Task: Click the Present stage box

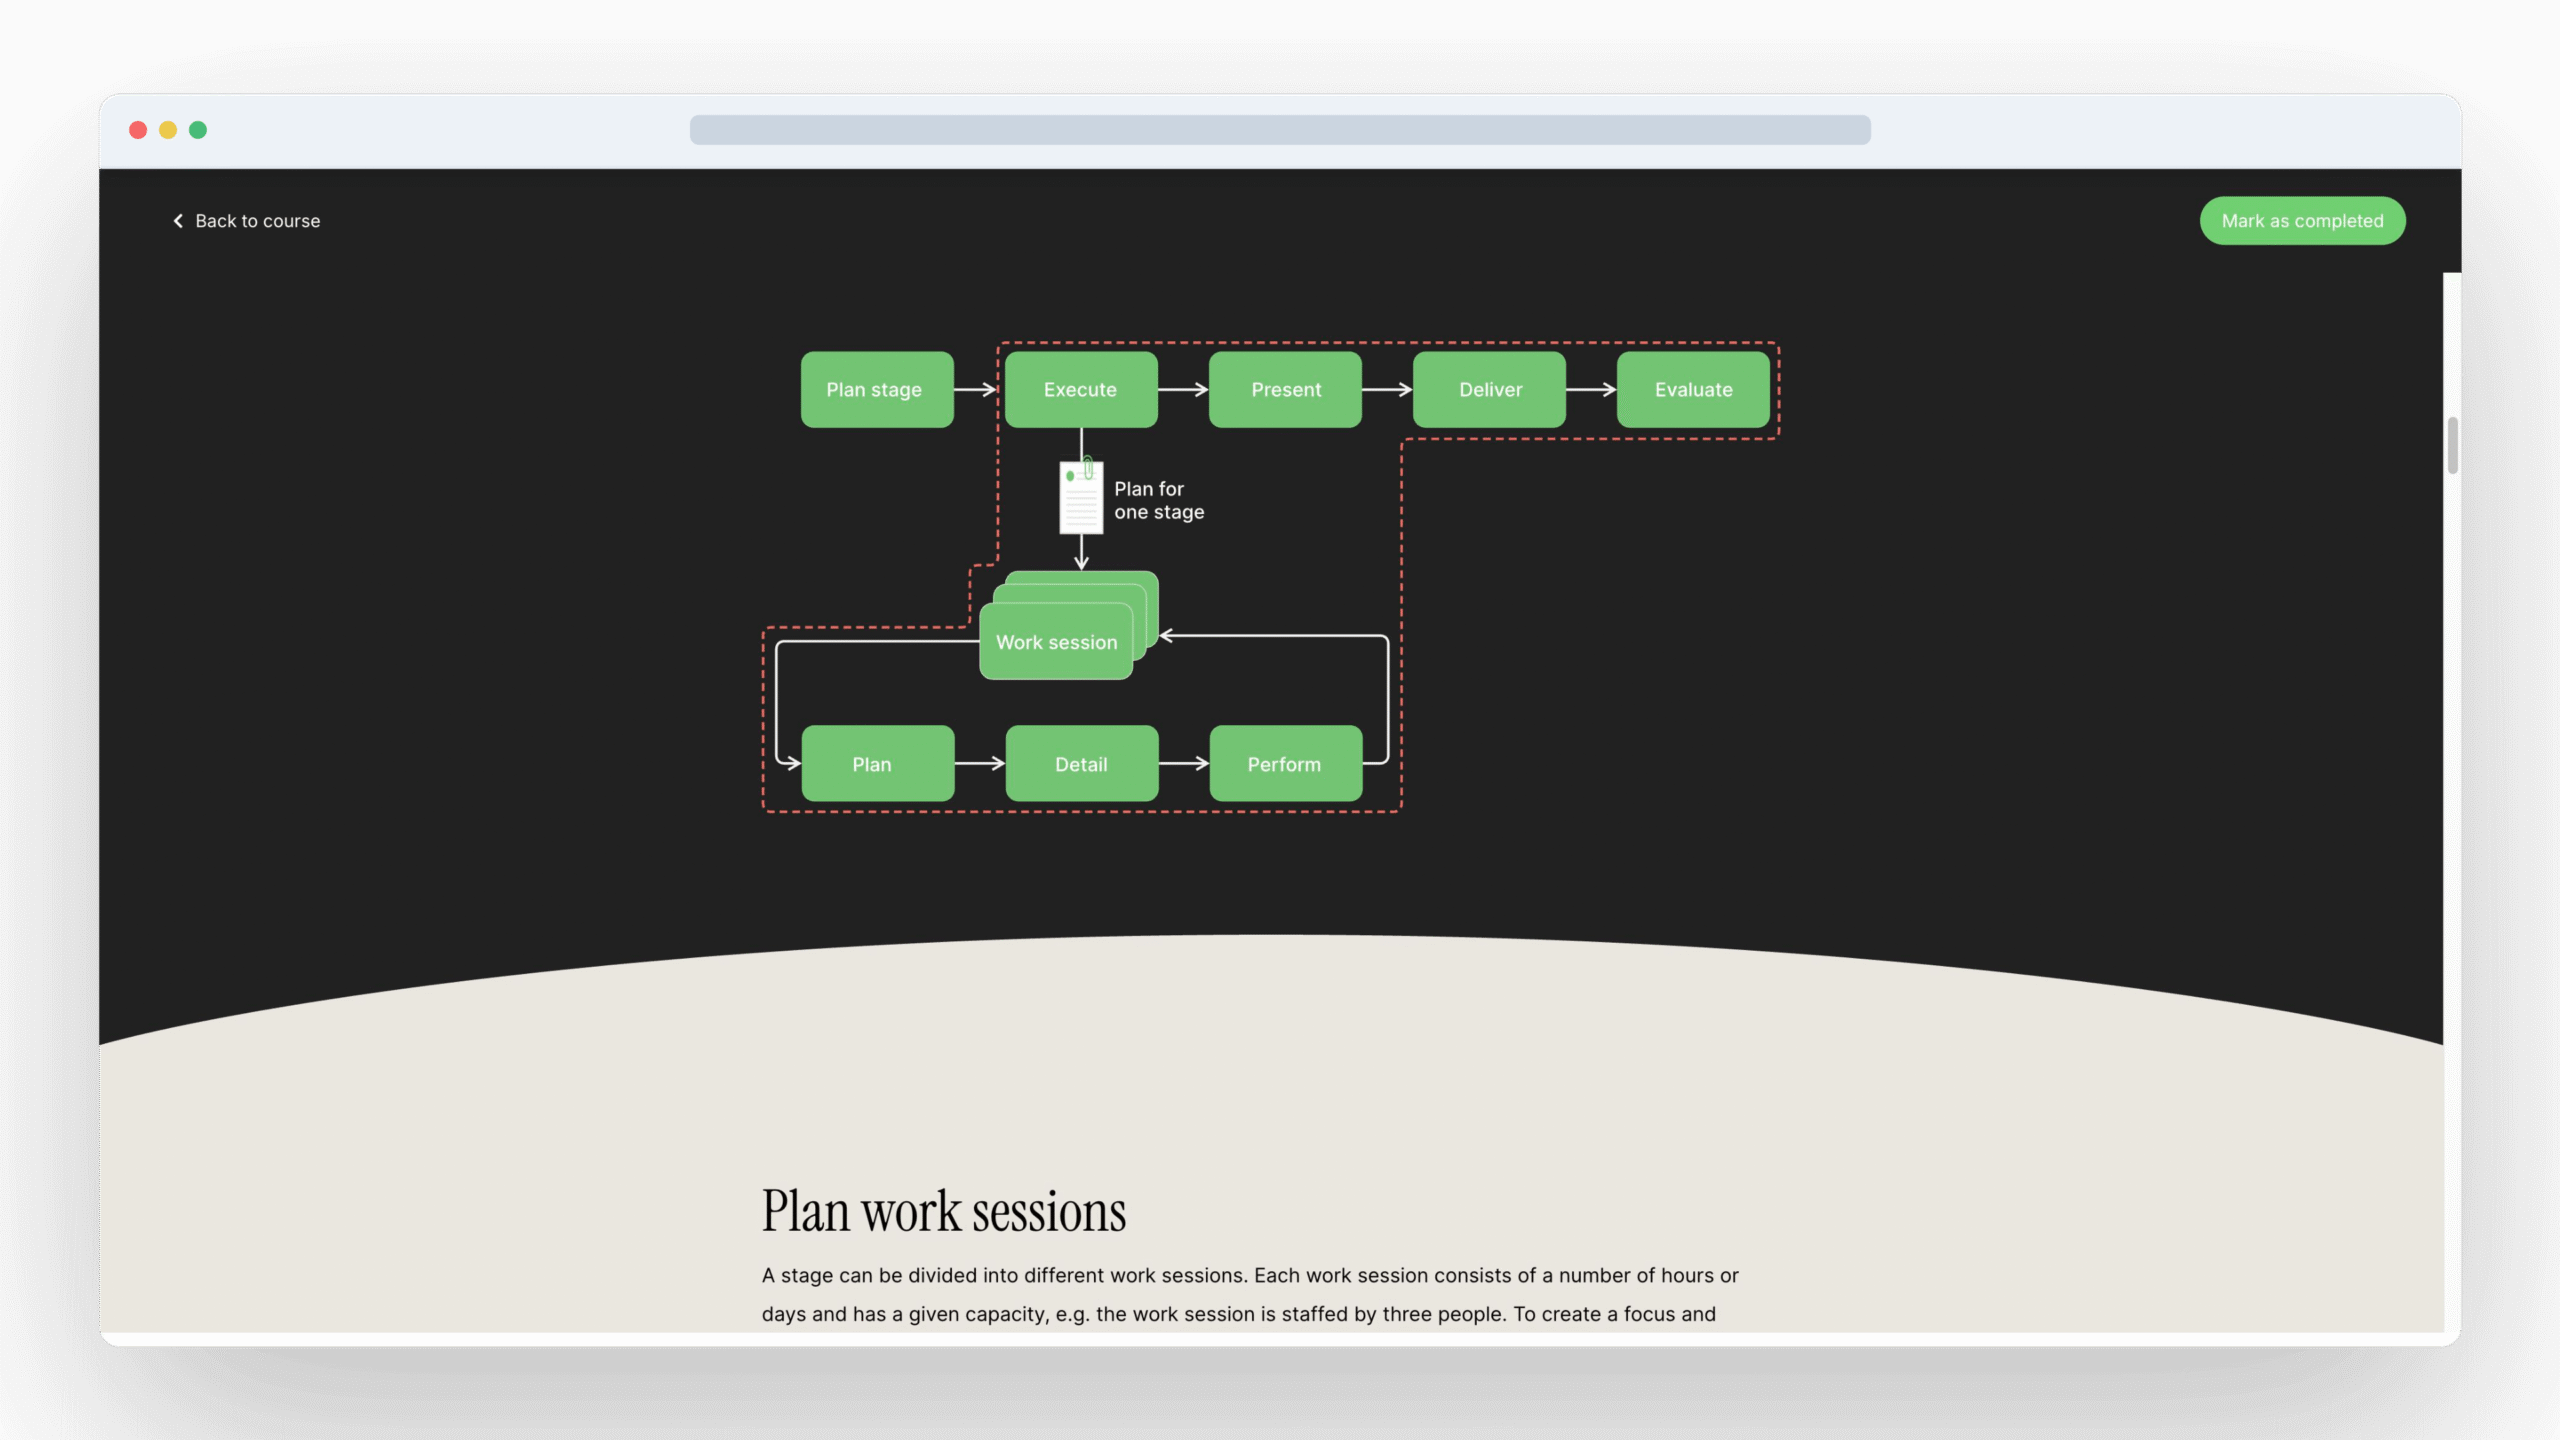Action: click(1285, 390)
